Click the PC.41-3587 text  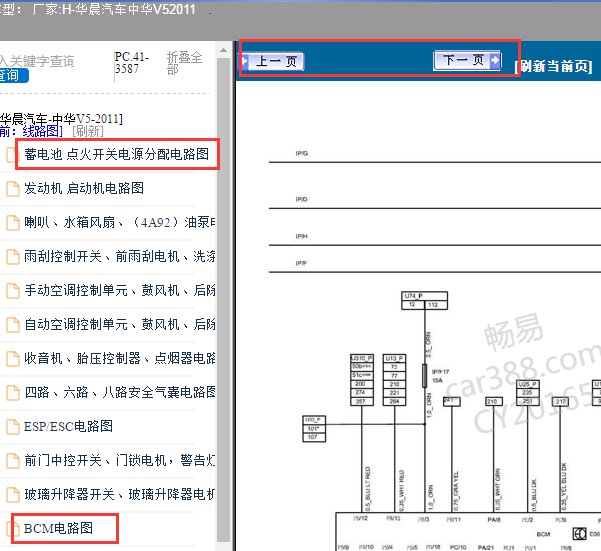pyautogui.click(x=132, y=63)
